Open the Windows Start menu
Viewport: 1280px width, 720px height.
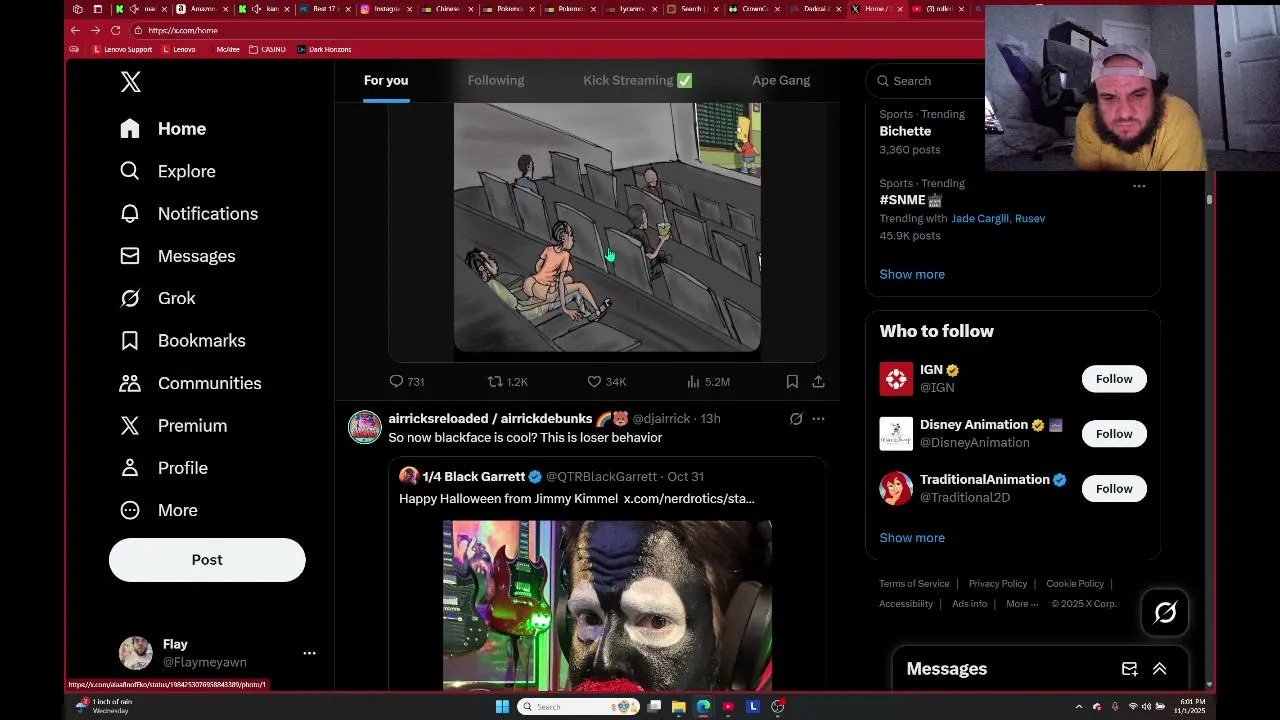pyautogui.click(x=502, y=707)
